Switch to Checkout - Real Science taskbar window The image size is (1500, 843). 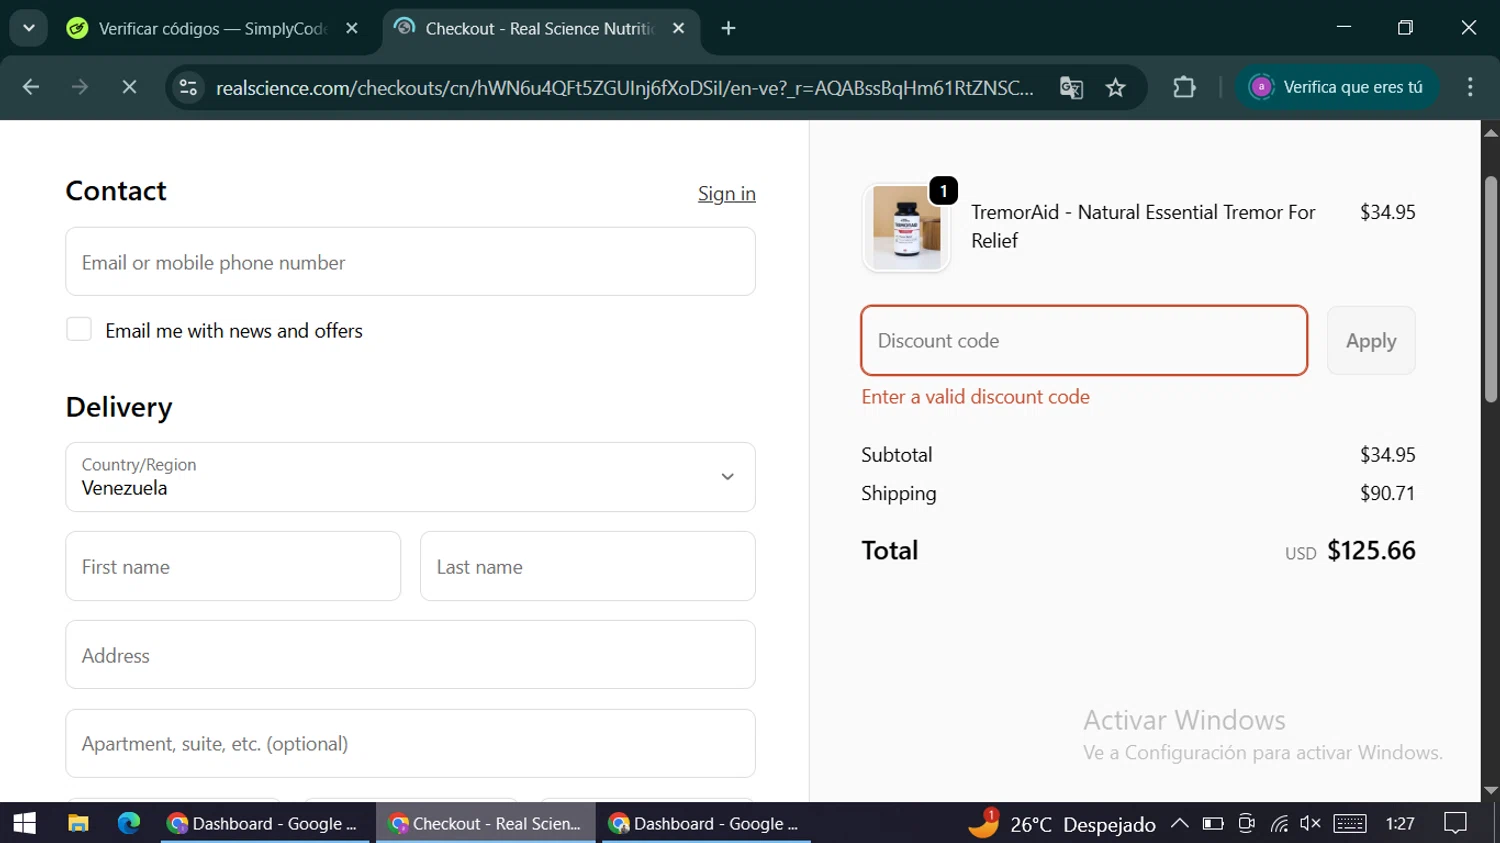(x=485, y=823)
